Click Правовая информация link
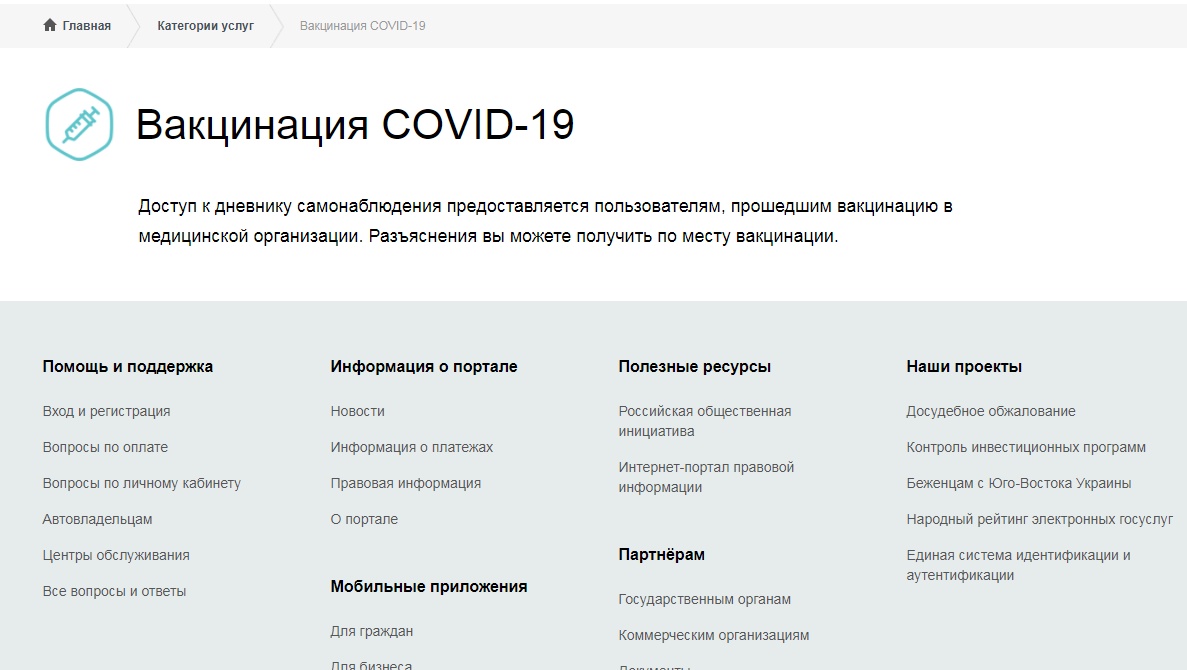The height and width of the screenshot is (670, 1187). pos(405,483)
